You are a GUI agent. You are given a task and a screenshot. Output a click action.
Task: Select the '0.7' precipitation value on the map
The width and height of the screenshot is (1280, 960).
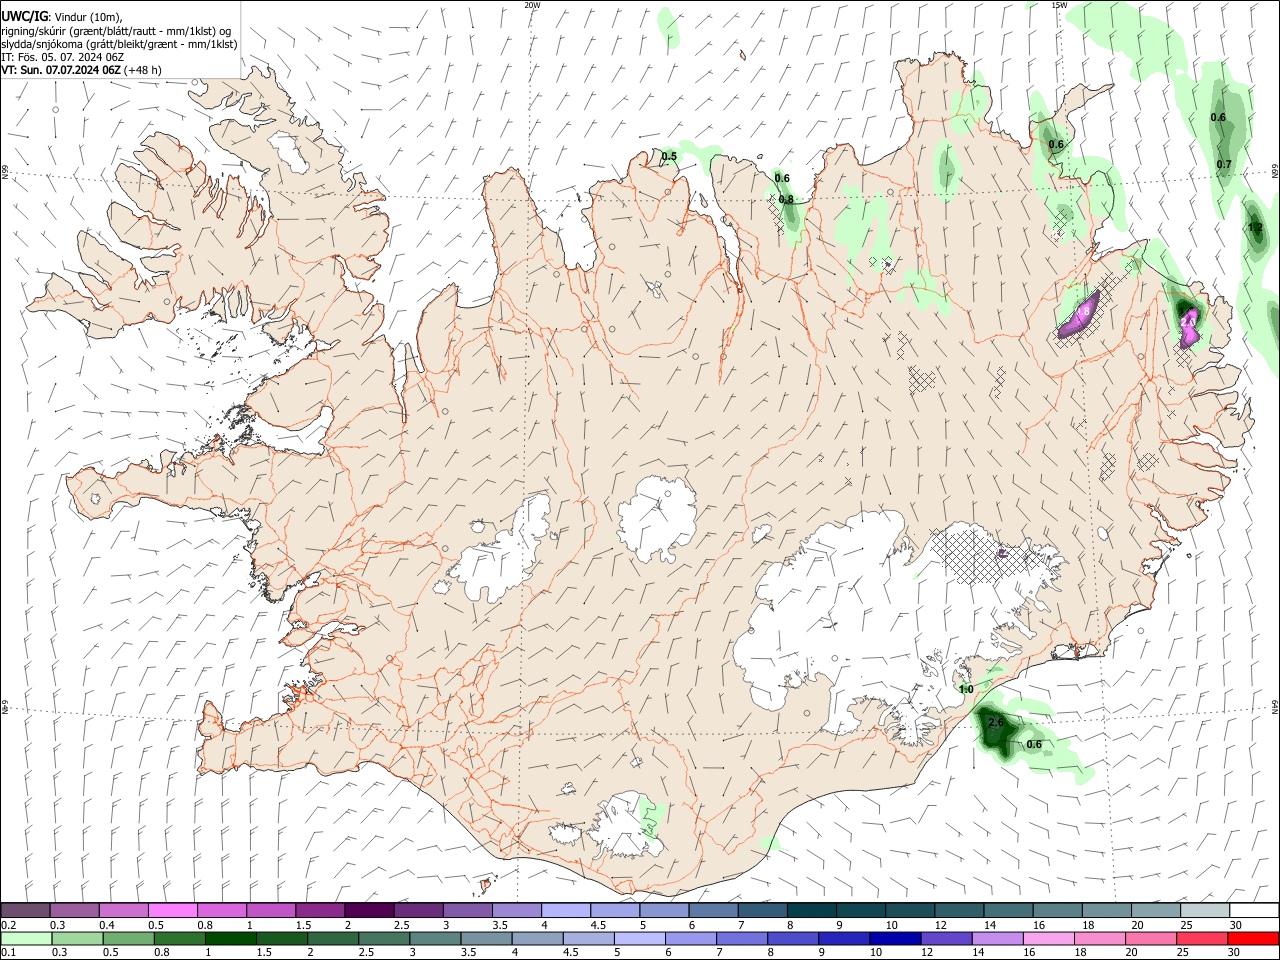[1224, 164]
